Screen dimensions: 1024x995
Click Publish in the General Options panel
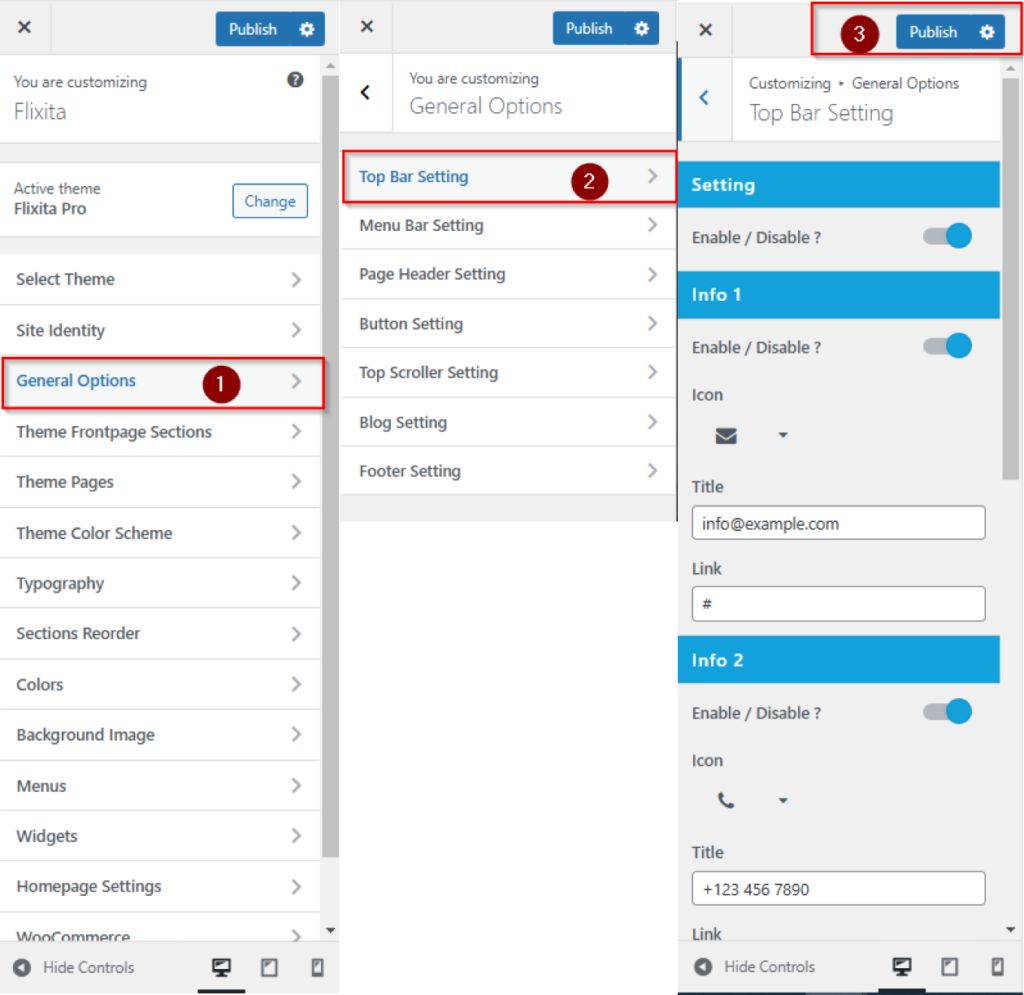click(588, 29)
